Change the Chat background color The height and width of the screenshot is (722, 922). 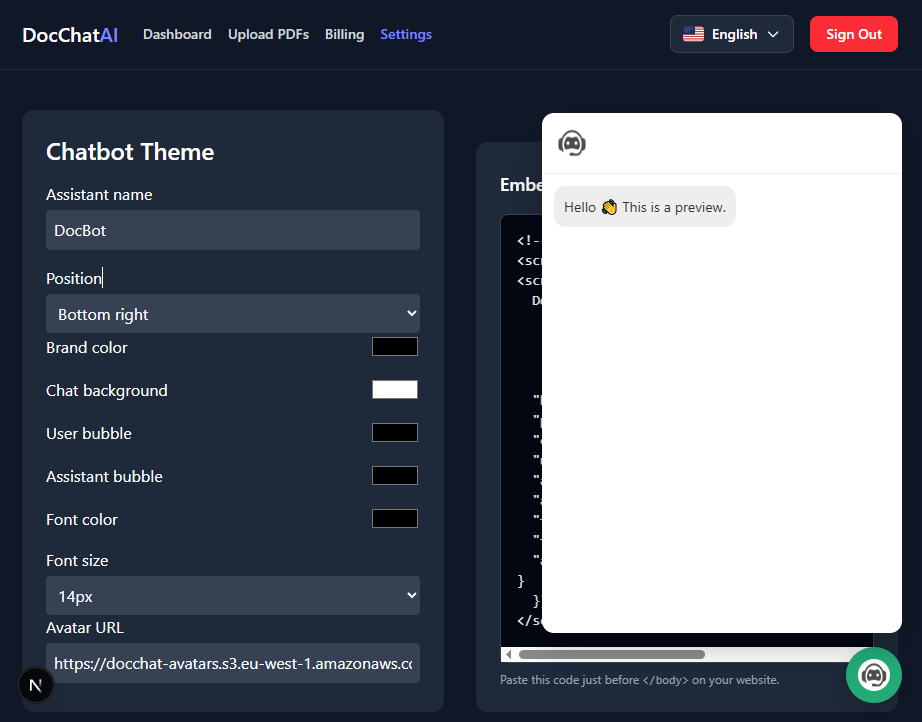tap(394, 389)
